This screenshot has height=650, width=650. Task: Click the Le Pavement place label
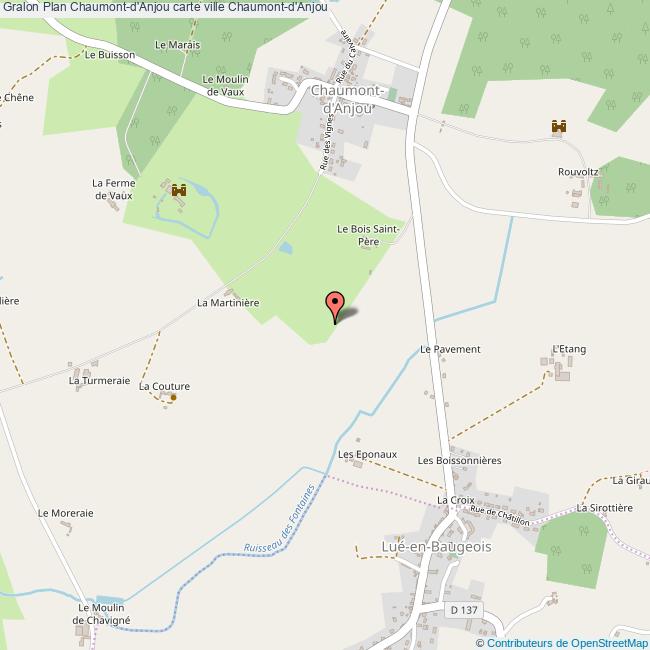pos(450,349)
